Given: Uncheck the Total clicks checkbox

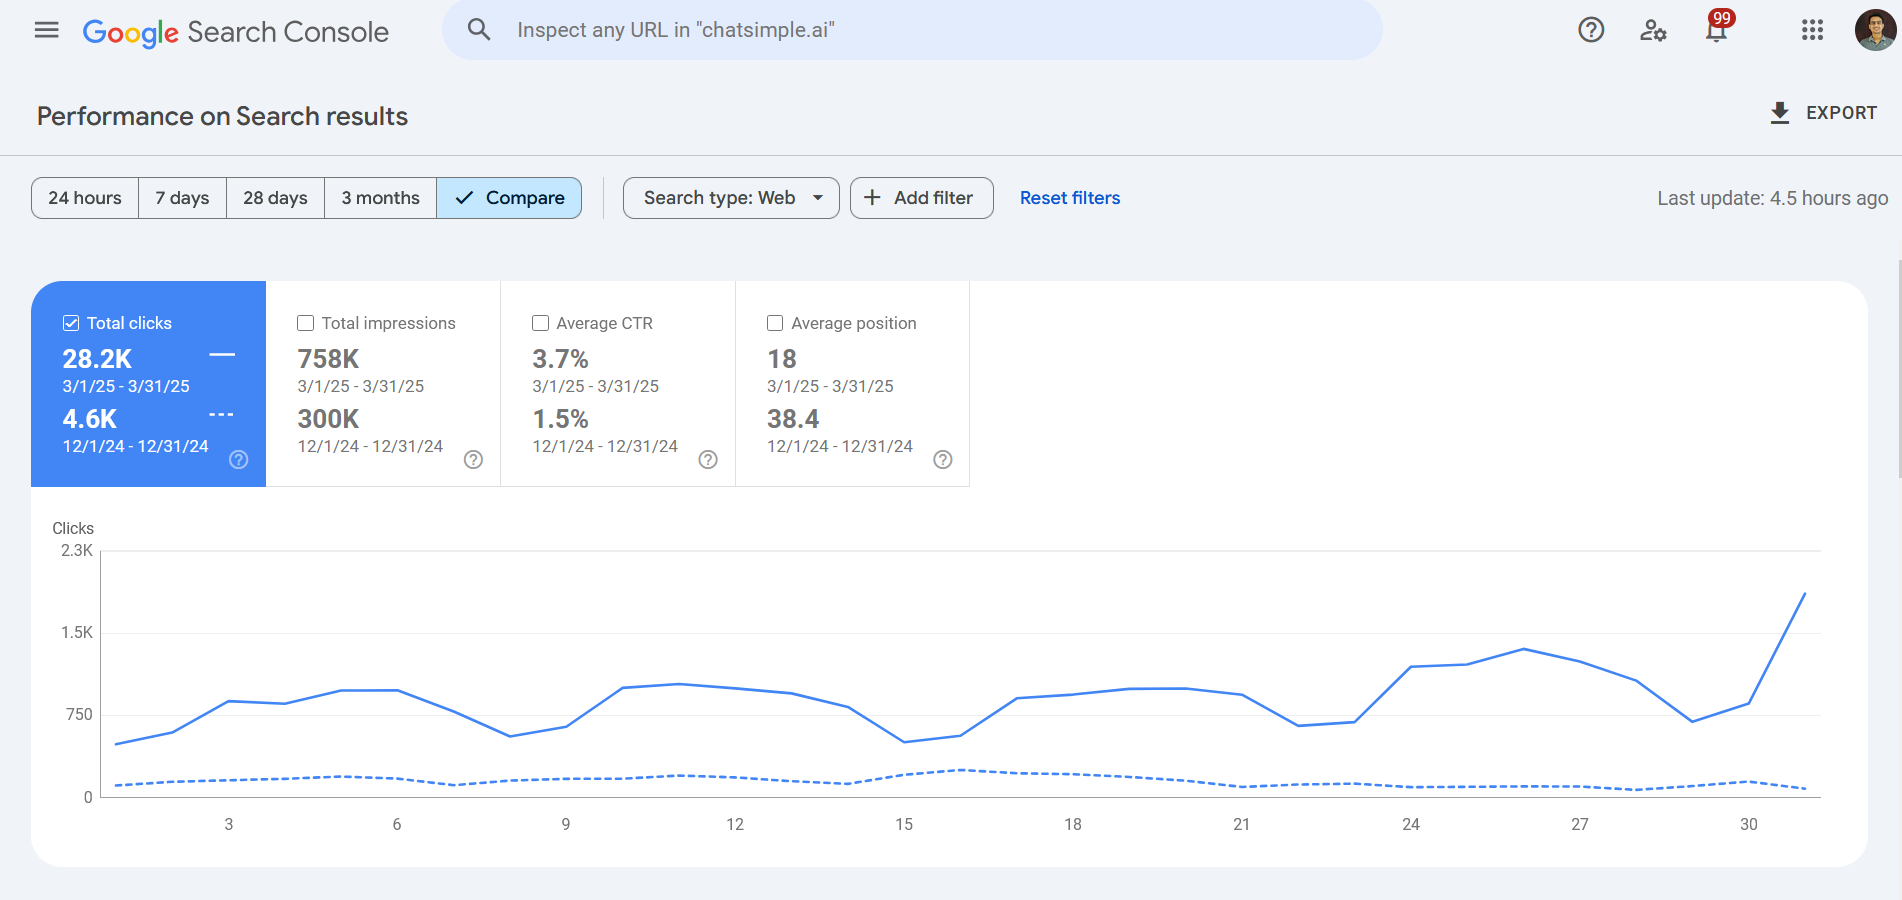Looking at the screenshot, I should click(x=71, y=322).
